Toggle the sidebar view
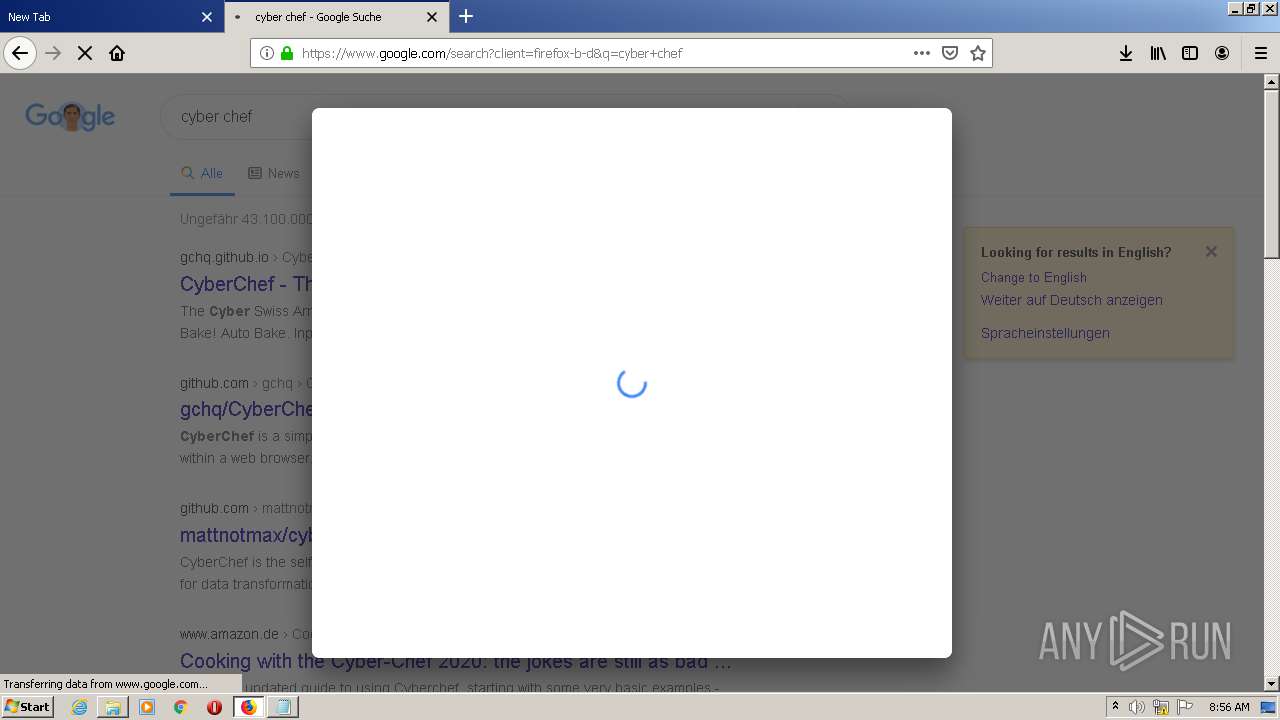The image size is (1280, 720). [1190, 53]
